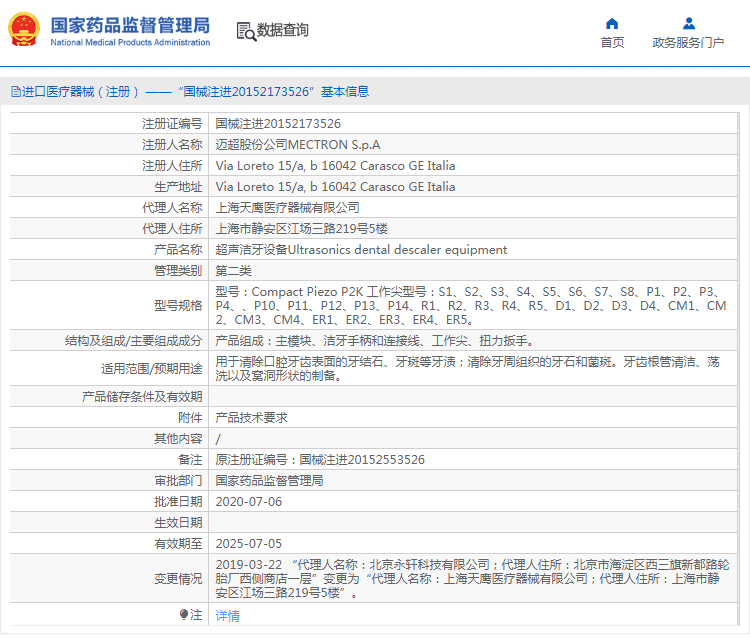Image resolution: width=750 pixels, height=638 pixels.
Task: Click the 生效日期 row label
Action: 178,523
